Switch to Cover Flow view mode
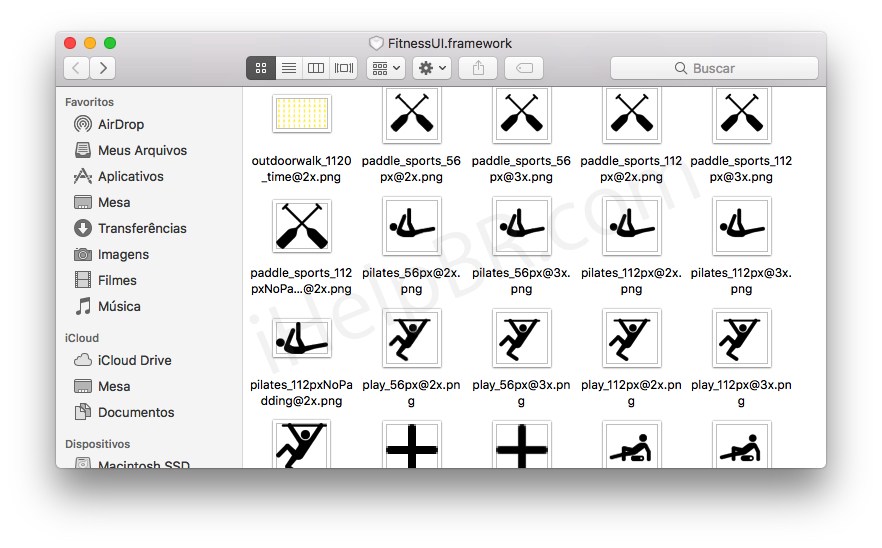 click(344, 68)
